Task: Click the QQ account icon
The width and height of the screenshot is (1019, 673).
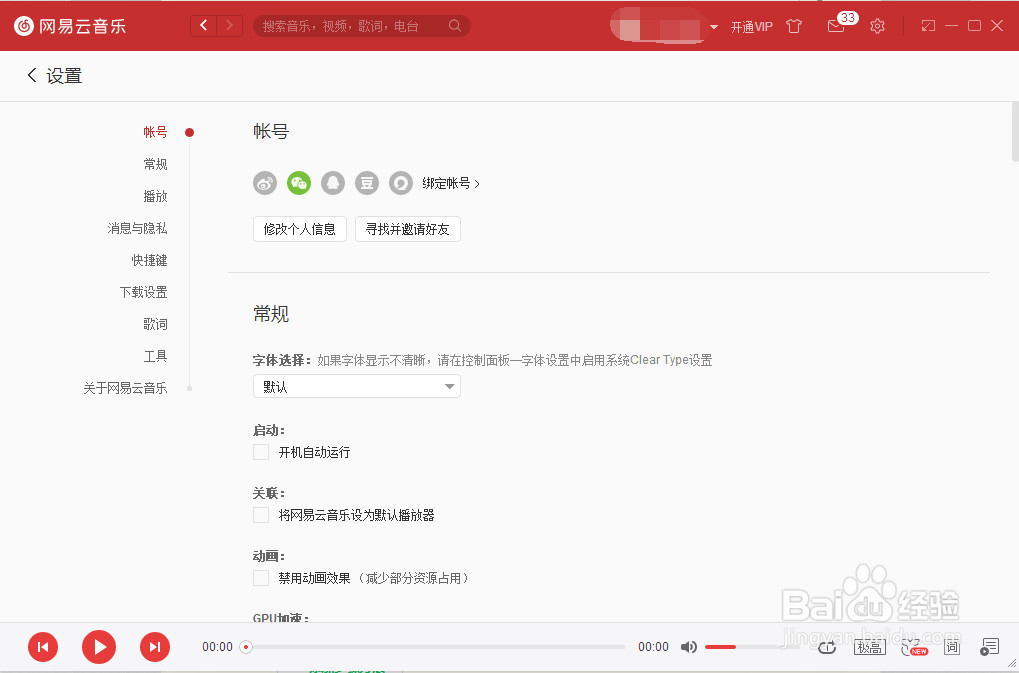Action: (333, 183)
